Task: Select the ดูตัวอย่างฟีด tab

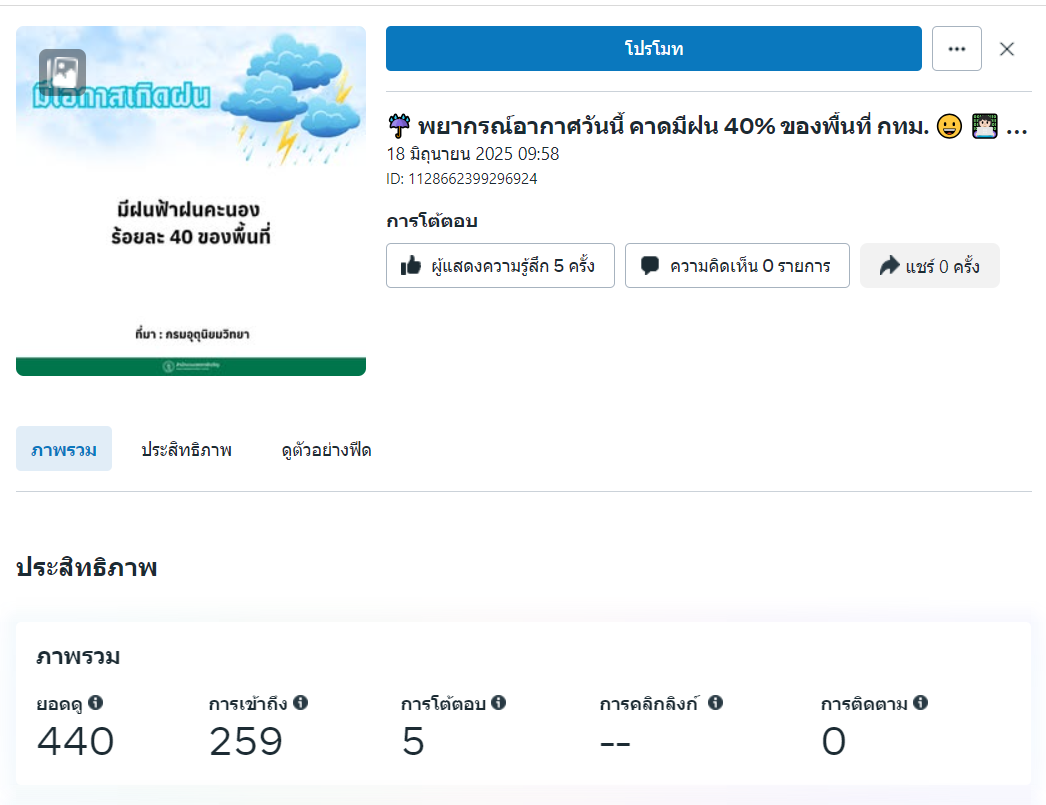Action: click(x=326, y=450)
